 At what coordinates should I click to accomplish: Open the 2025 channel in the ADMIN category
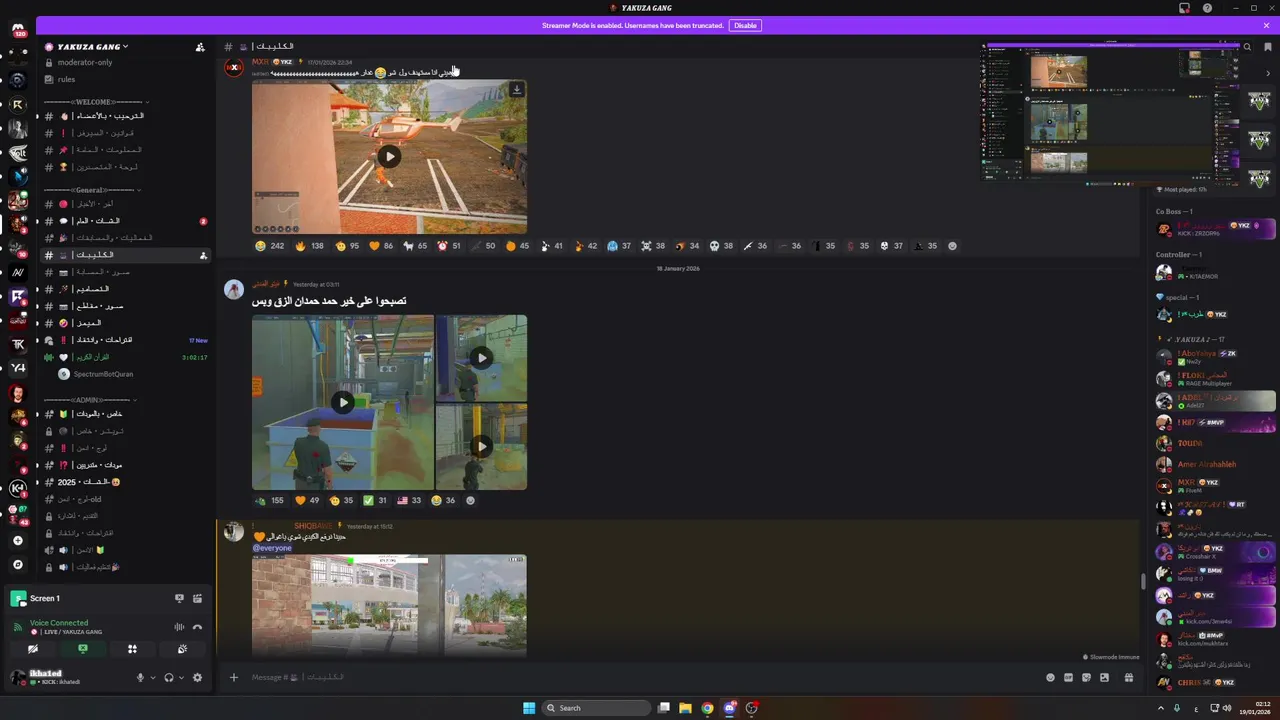[124, 482]
